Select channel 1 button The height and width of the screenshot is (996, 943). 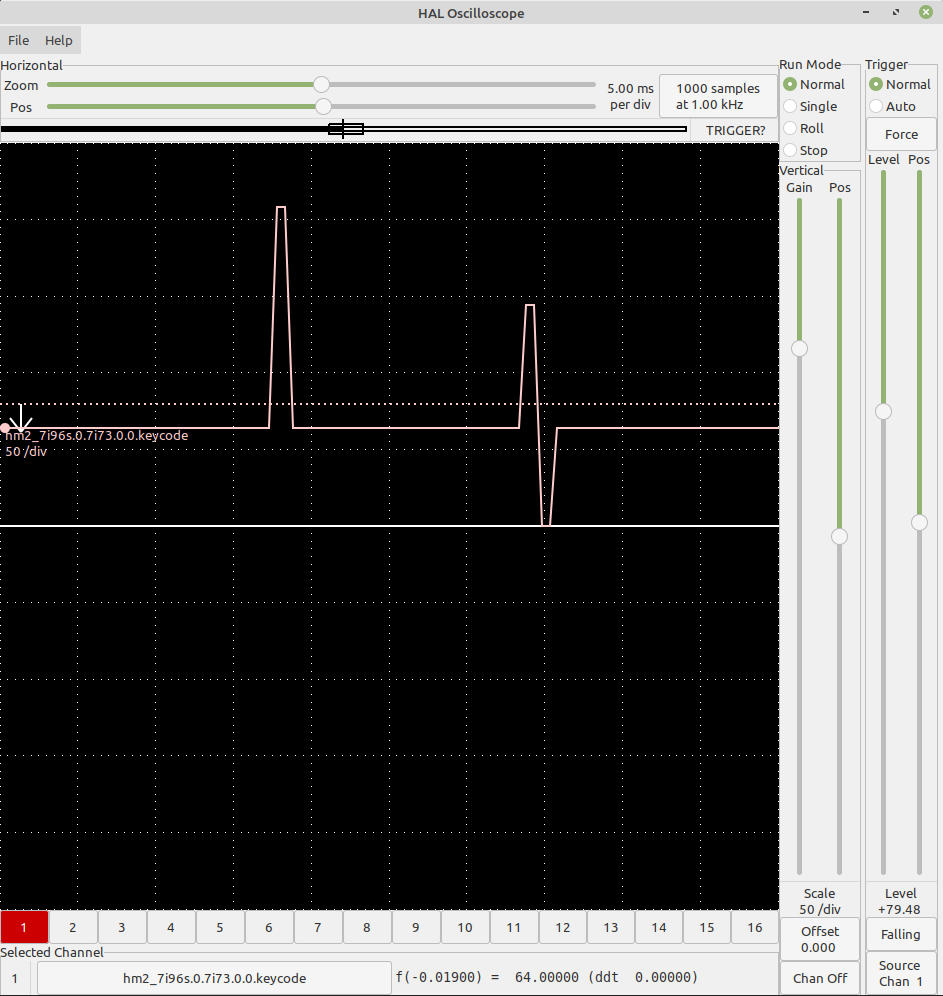pyautogui.click(x=24, y=927)
